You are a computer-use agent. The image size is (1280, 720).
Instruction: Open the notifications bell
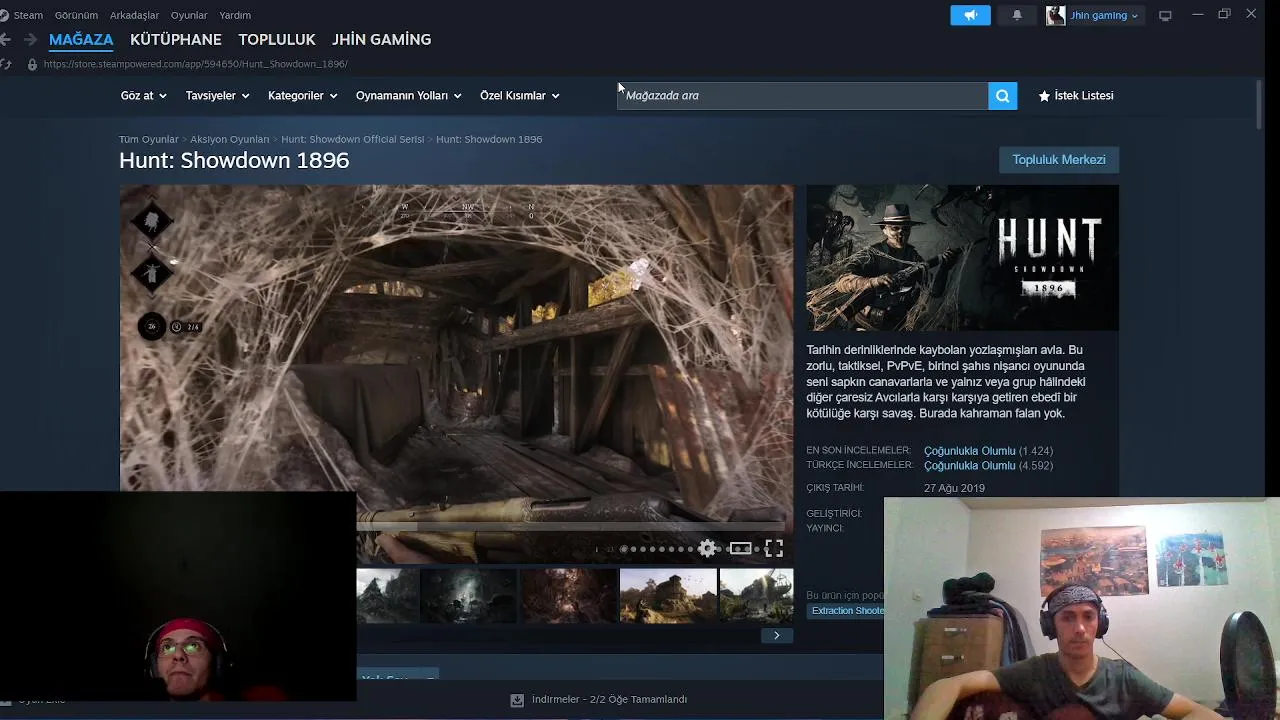click(1017, 15)
